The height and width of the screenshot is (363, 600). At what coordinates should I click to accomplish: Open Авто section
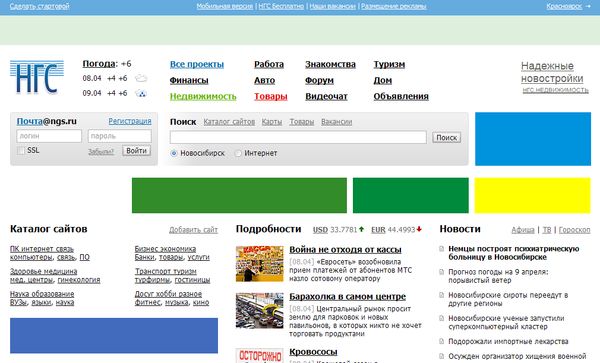[x=264, y=80]
